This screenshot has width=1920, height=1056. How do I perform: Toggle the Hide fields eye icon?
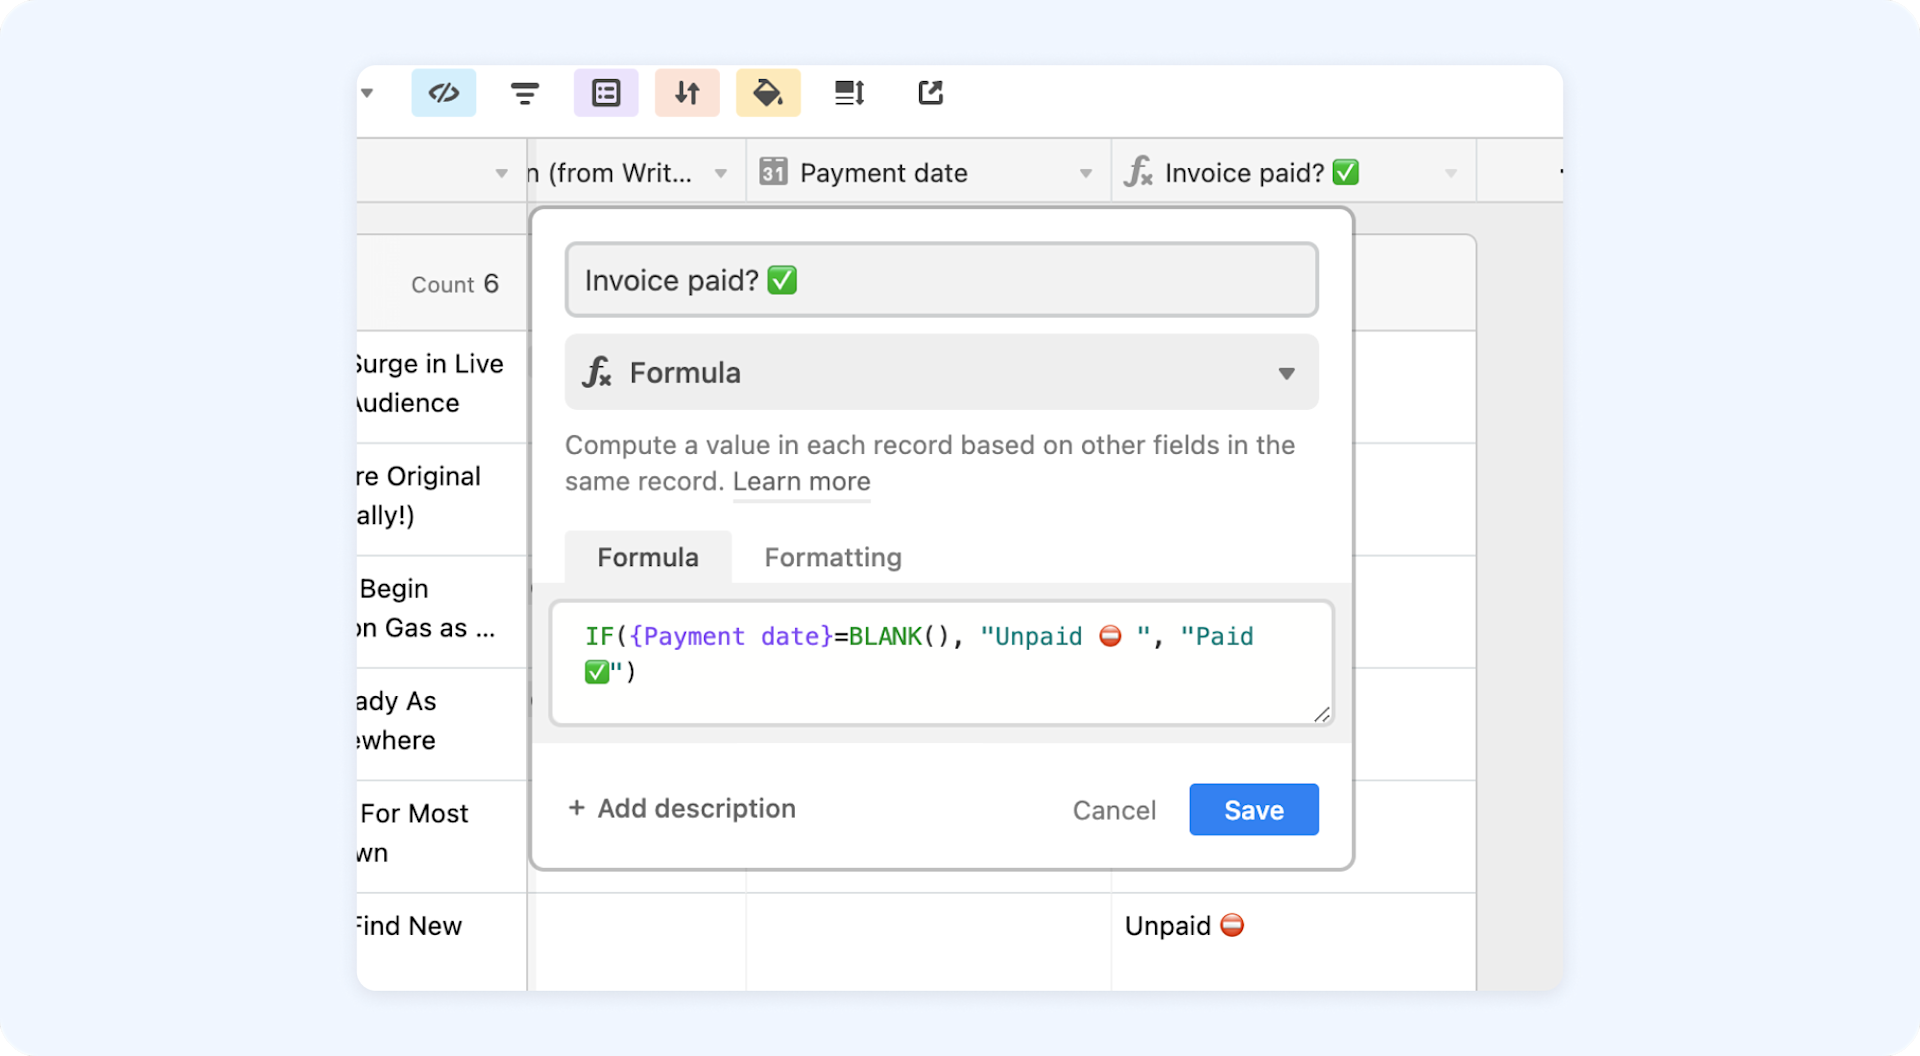[x=443, y=92]
